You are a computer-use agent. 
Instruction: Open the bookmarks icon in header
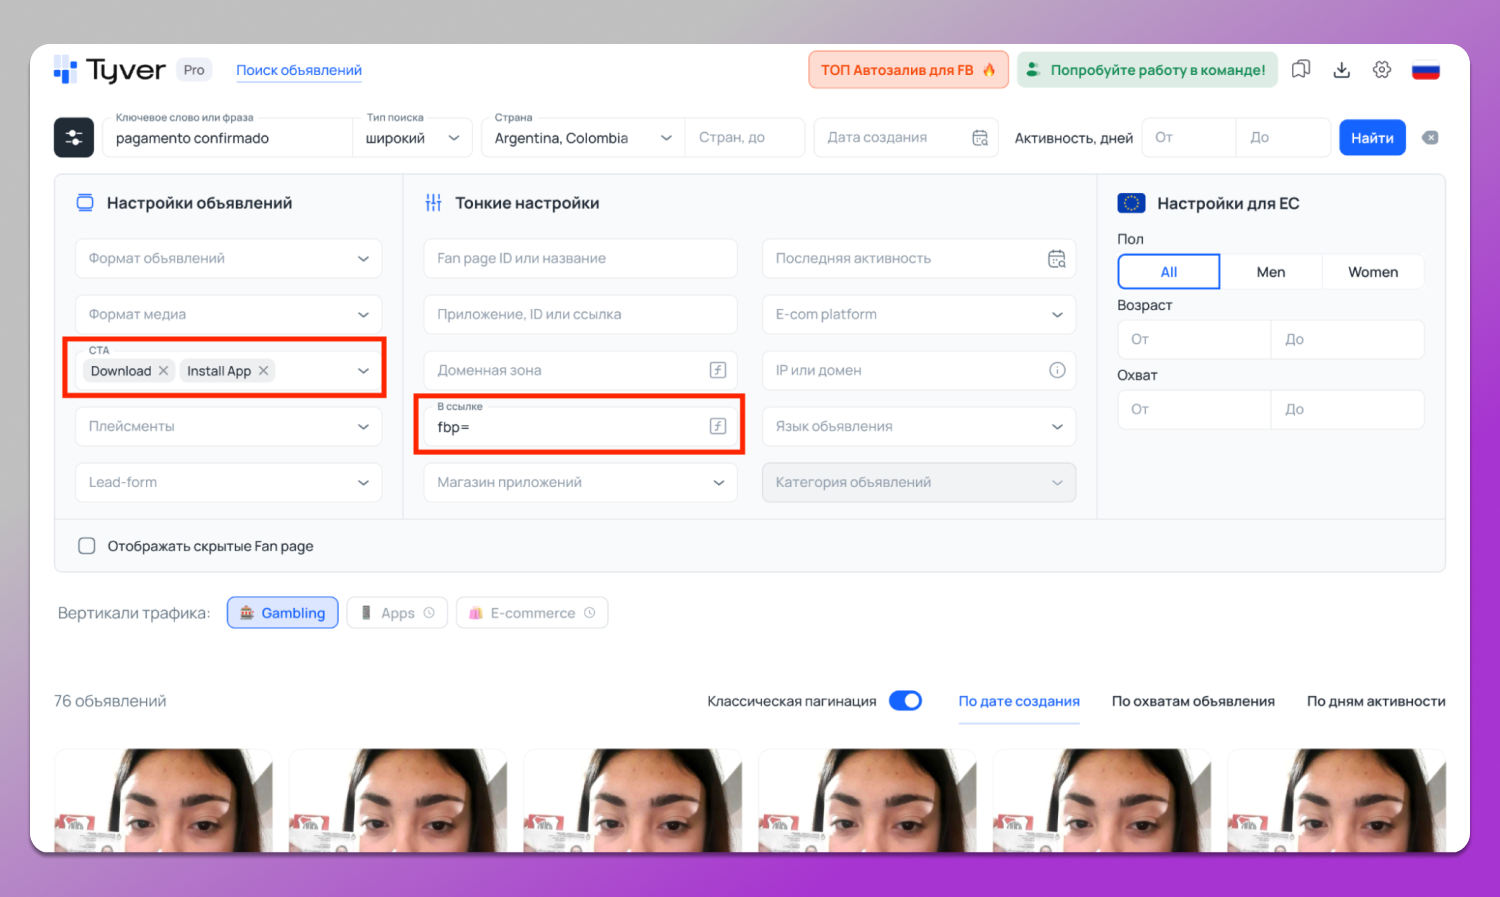click(x=1301, y=70)
